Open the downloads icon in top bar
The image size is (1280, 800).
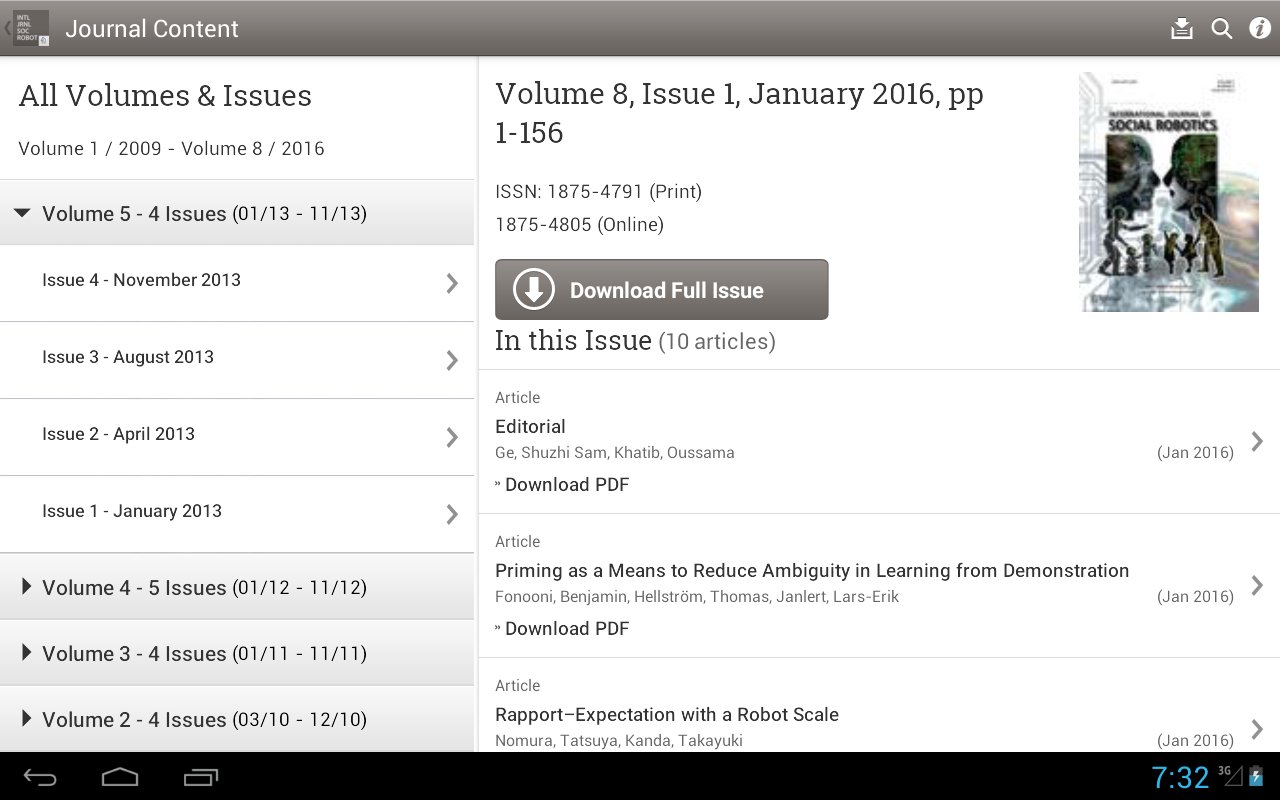point(1182,28)
